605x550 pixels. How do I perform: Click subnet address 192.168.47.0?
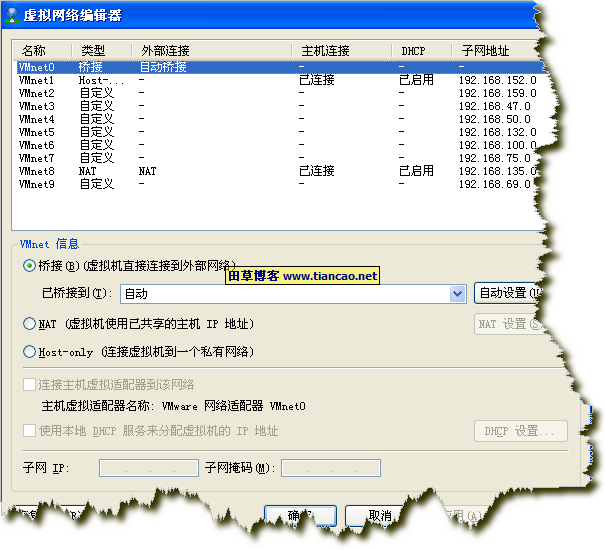(495, 106)
